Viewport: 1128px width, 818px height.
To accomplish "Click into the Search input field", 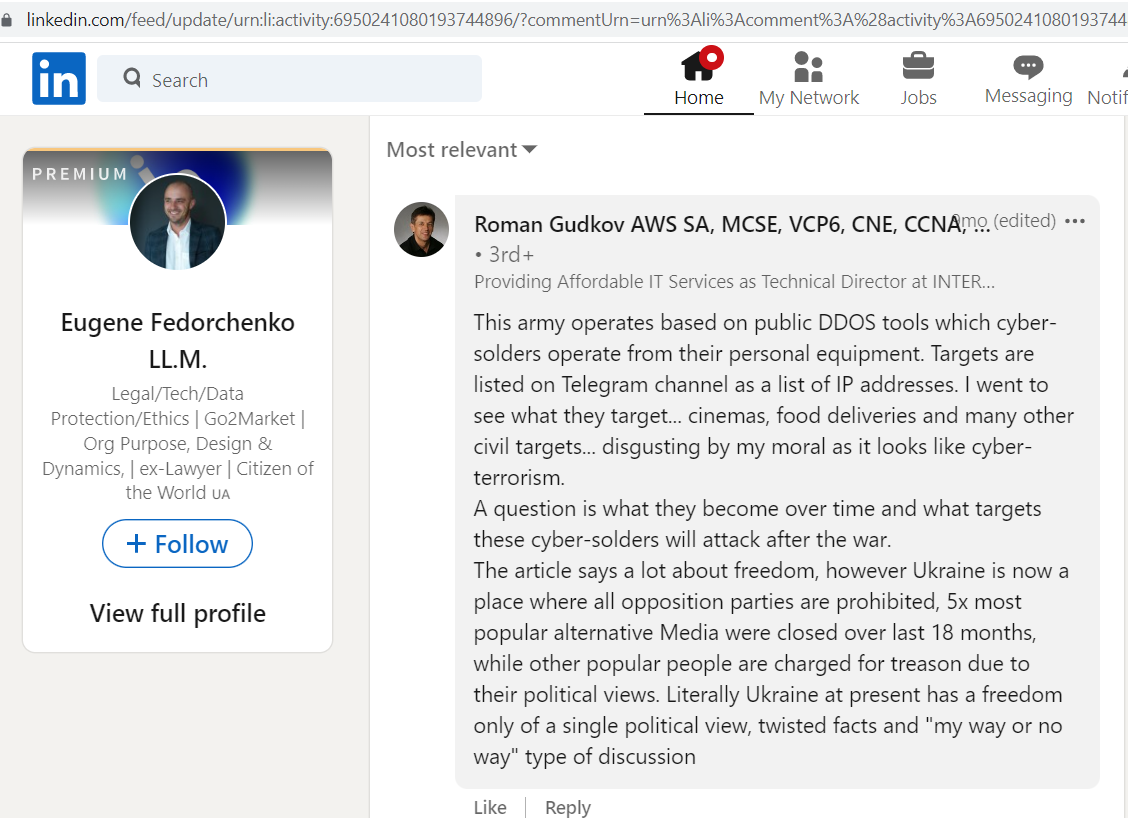I will (289, 78).
